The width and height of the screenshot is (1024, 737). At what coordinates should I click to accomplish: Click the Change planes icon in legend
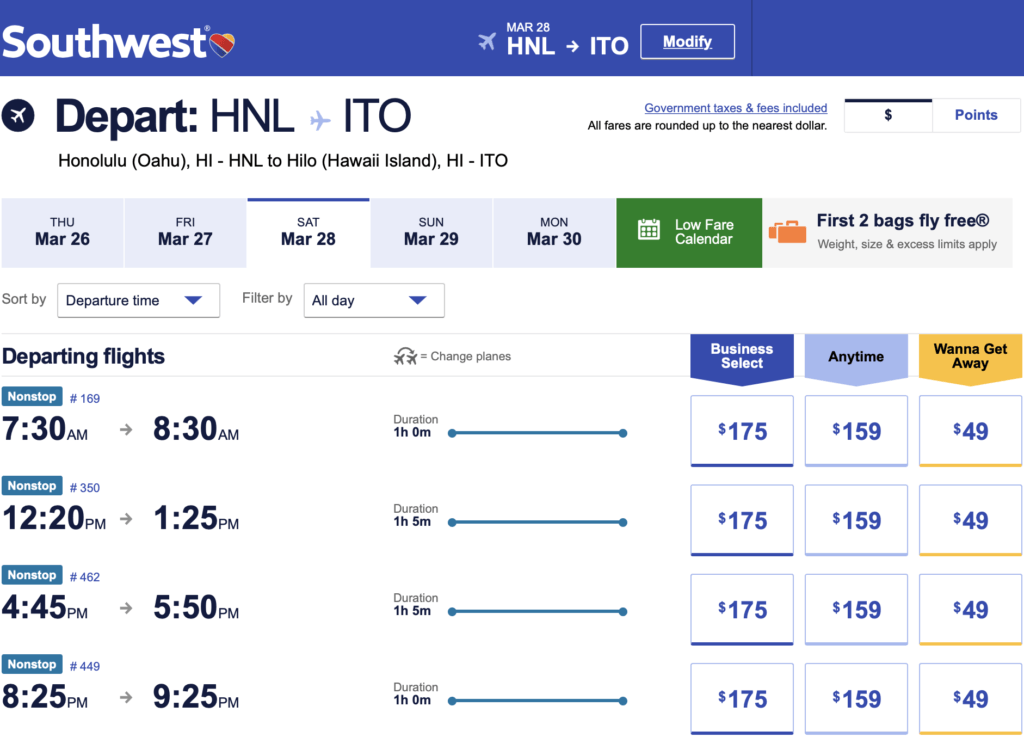[x=405, y=356]
